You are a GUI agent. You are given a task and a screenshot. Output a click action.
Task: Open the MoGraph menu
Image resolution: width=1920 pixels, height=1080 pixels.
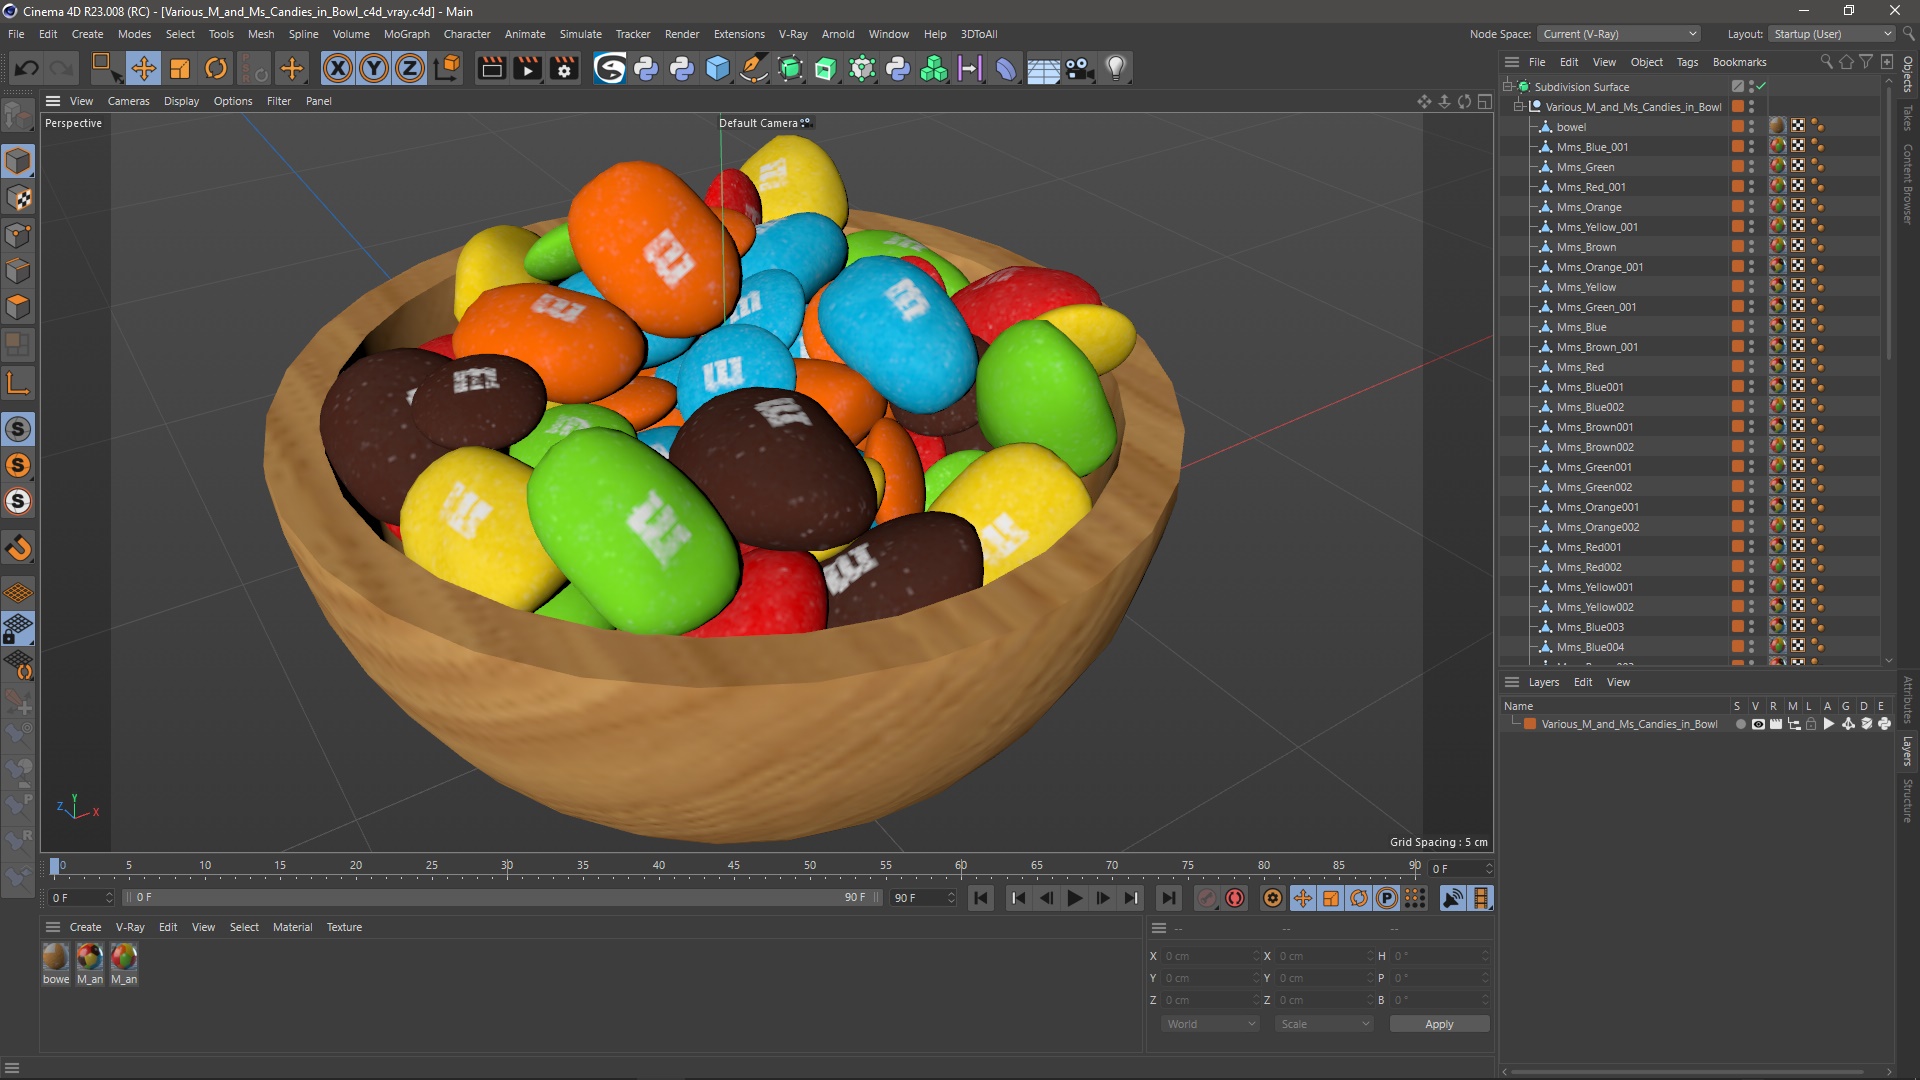pyautogui.click(x=406, y=34)
